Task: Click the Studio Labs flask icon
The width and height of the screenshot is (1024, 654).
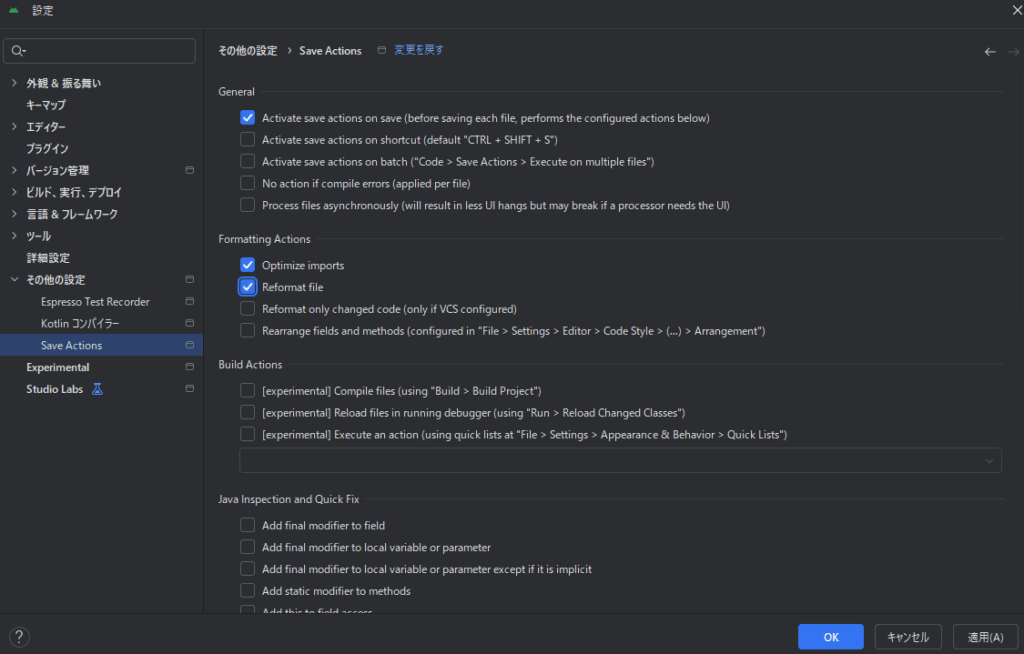Action: pyautogui.click(x=97, y=389)
